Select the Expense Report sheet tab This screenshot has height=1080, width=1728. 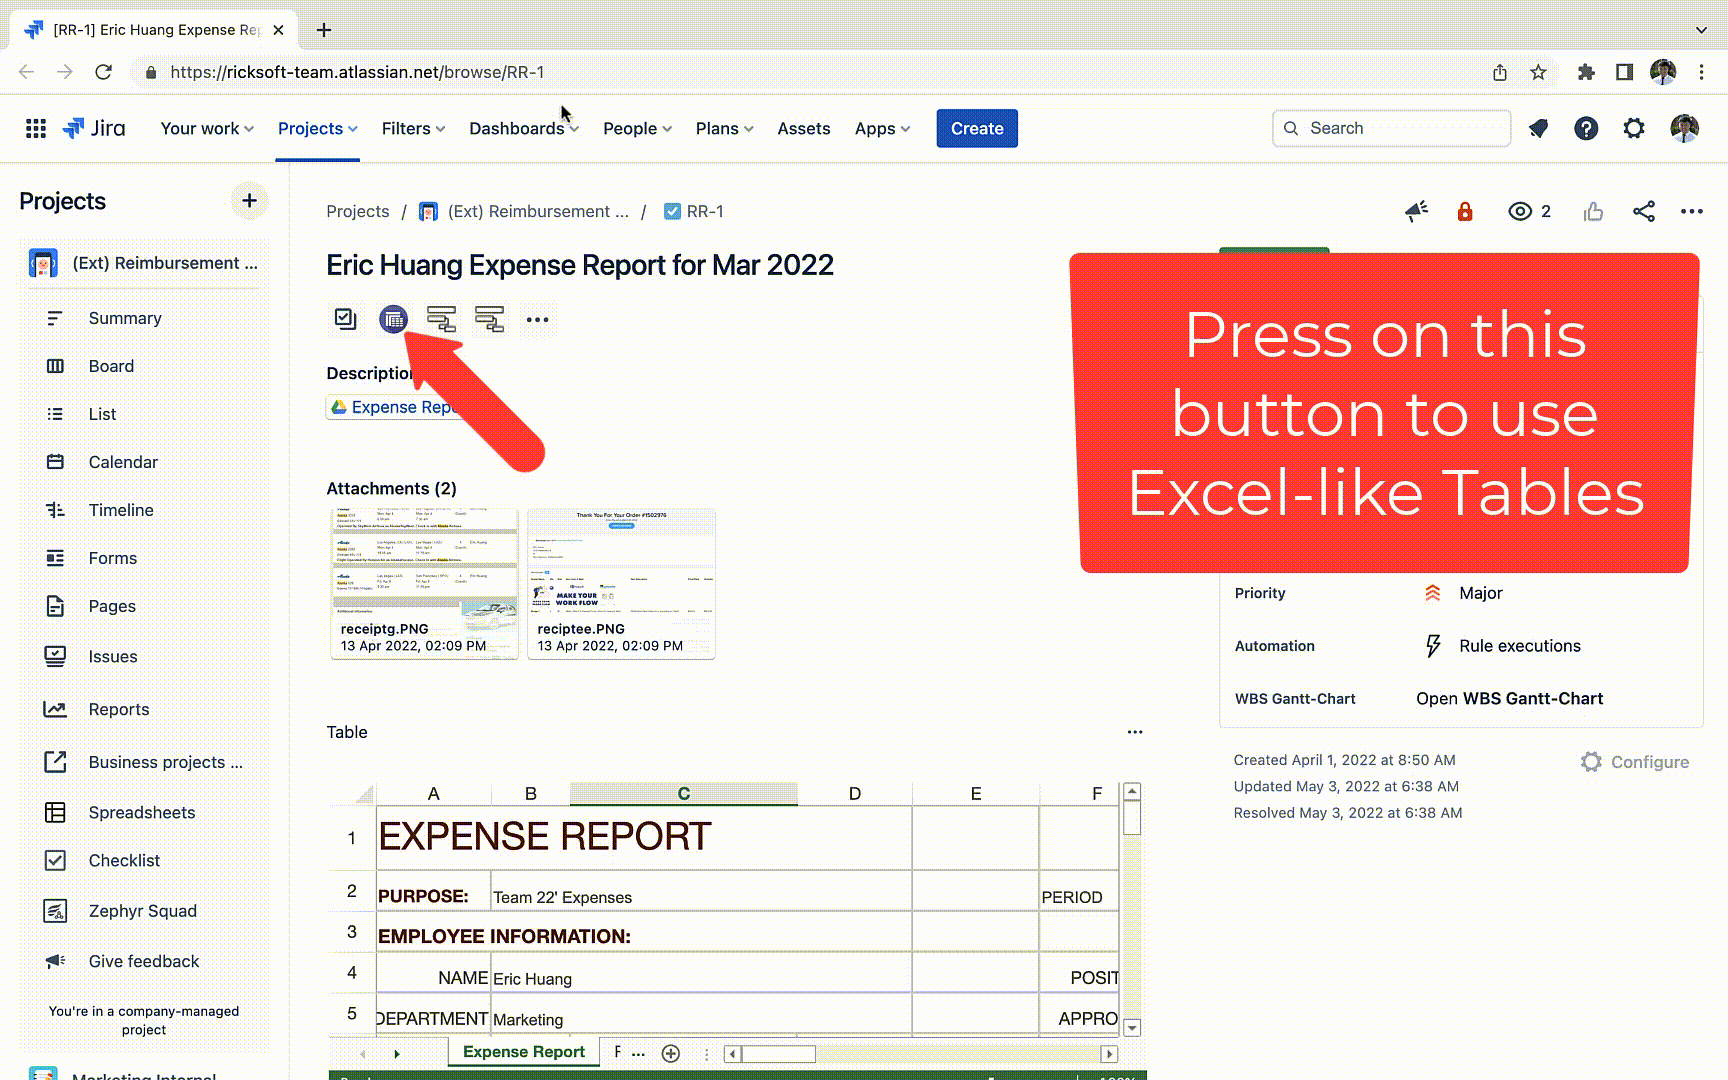[524, 1052]
